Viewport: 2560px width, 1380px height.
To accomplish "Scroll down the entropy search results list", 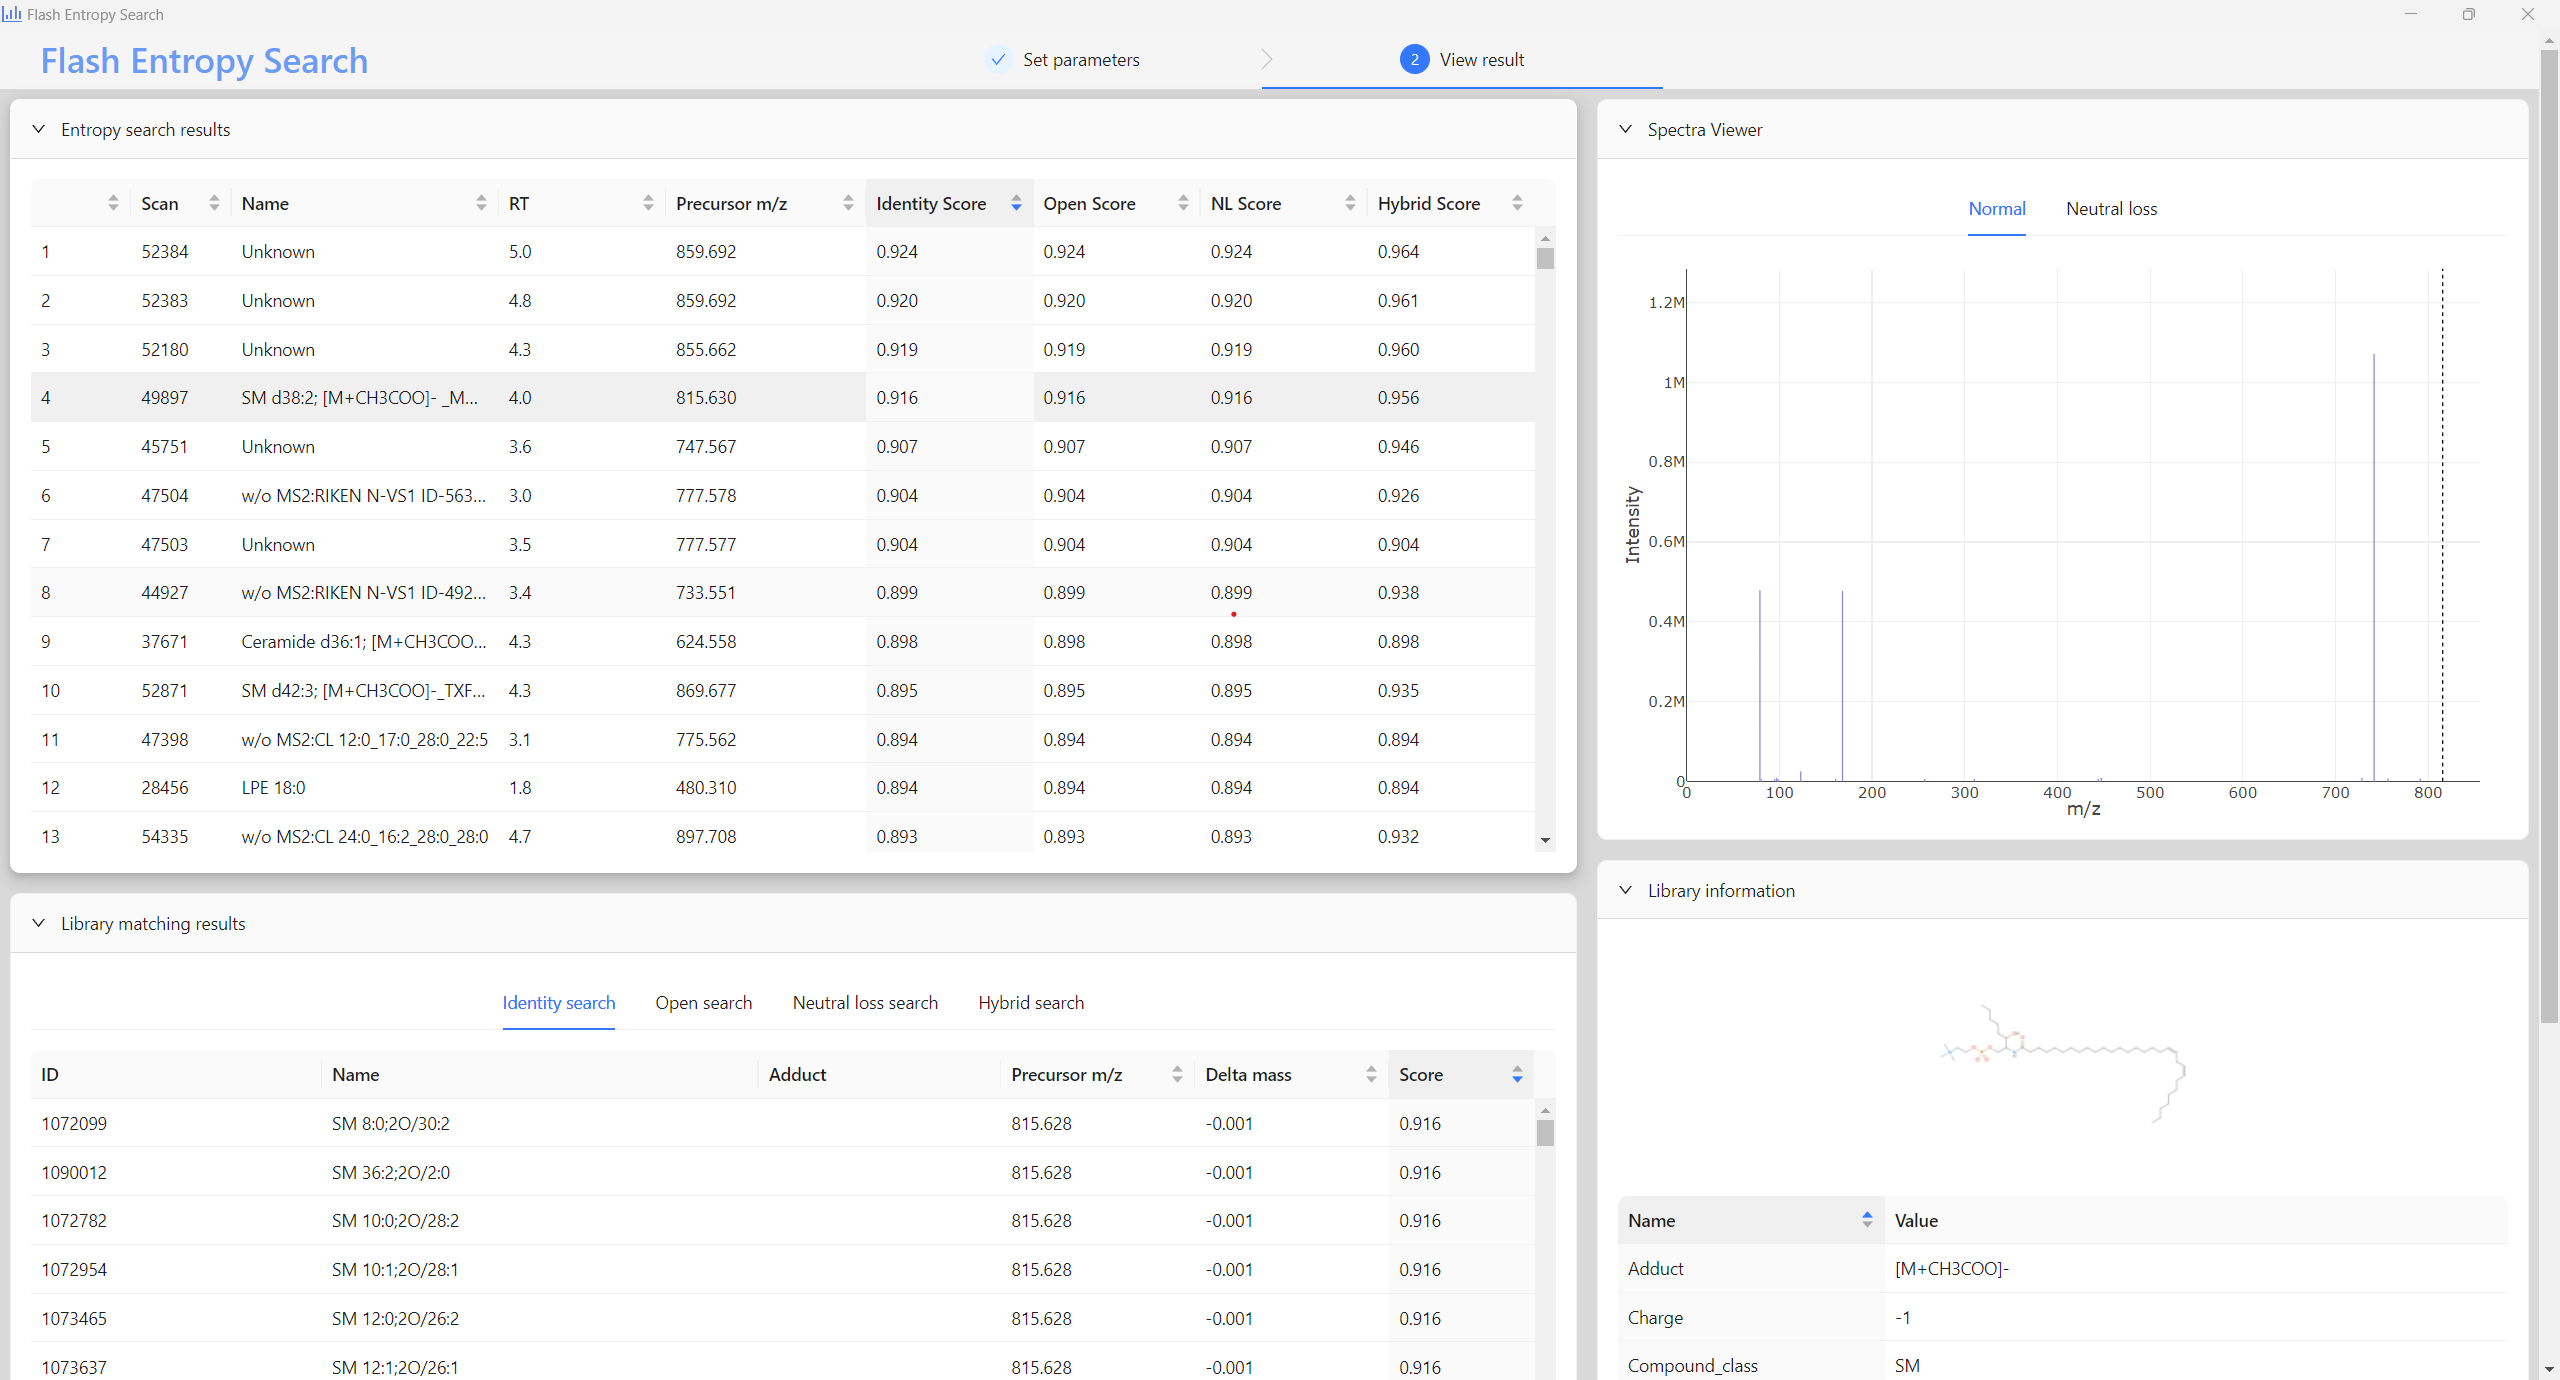I will (1542, 838).
